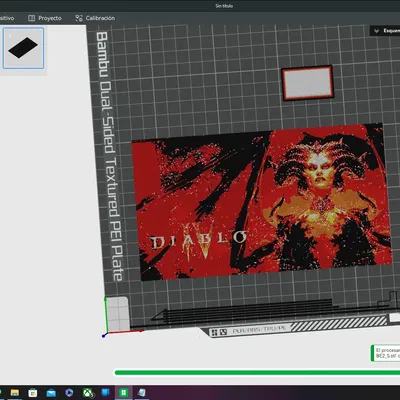Viewport: 400px width, 400px height.
Task: Open Microsoft Store from the taskbar
Action: point(33,393)
